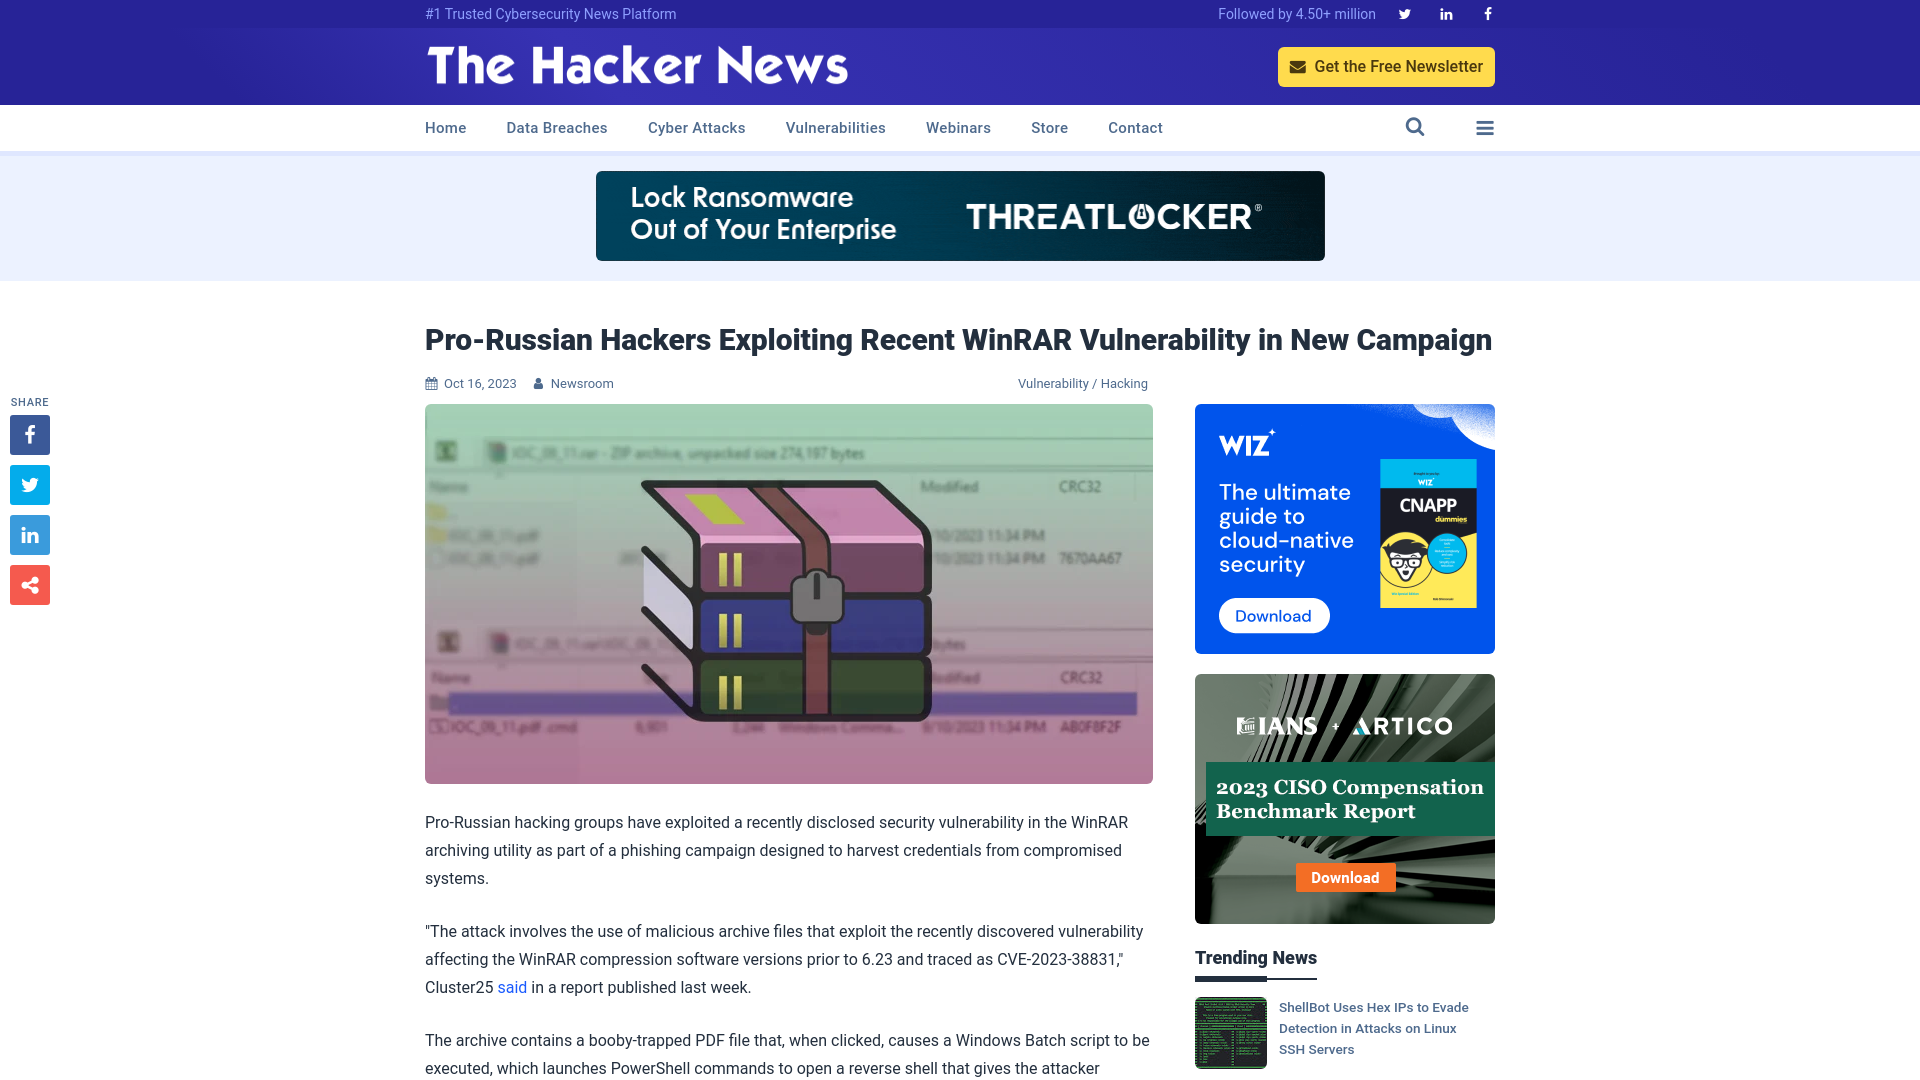1920x1080 pixels.
Task: Click the Store tab
Action: click(x=1048, y=128)
